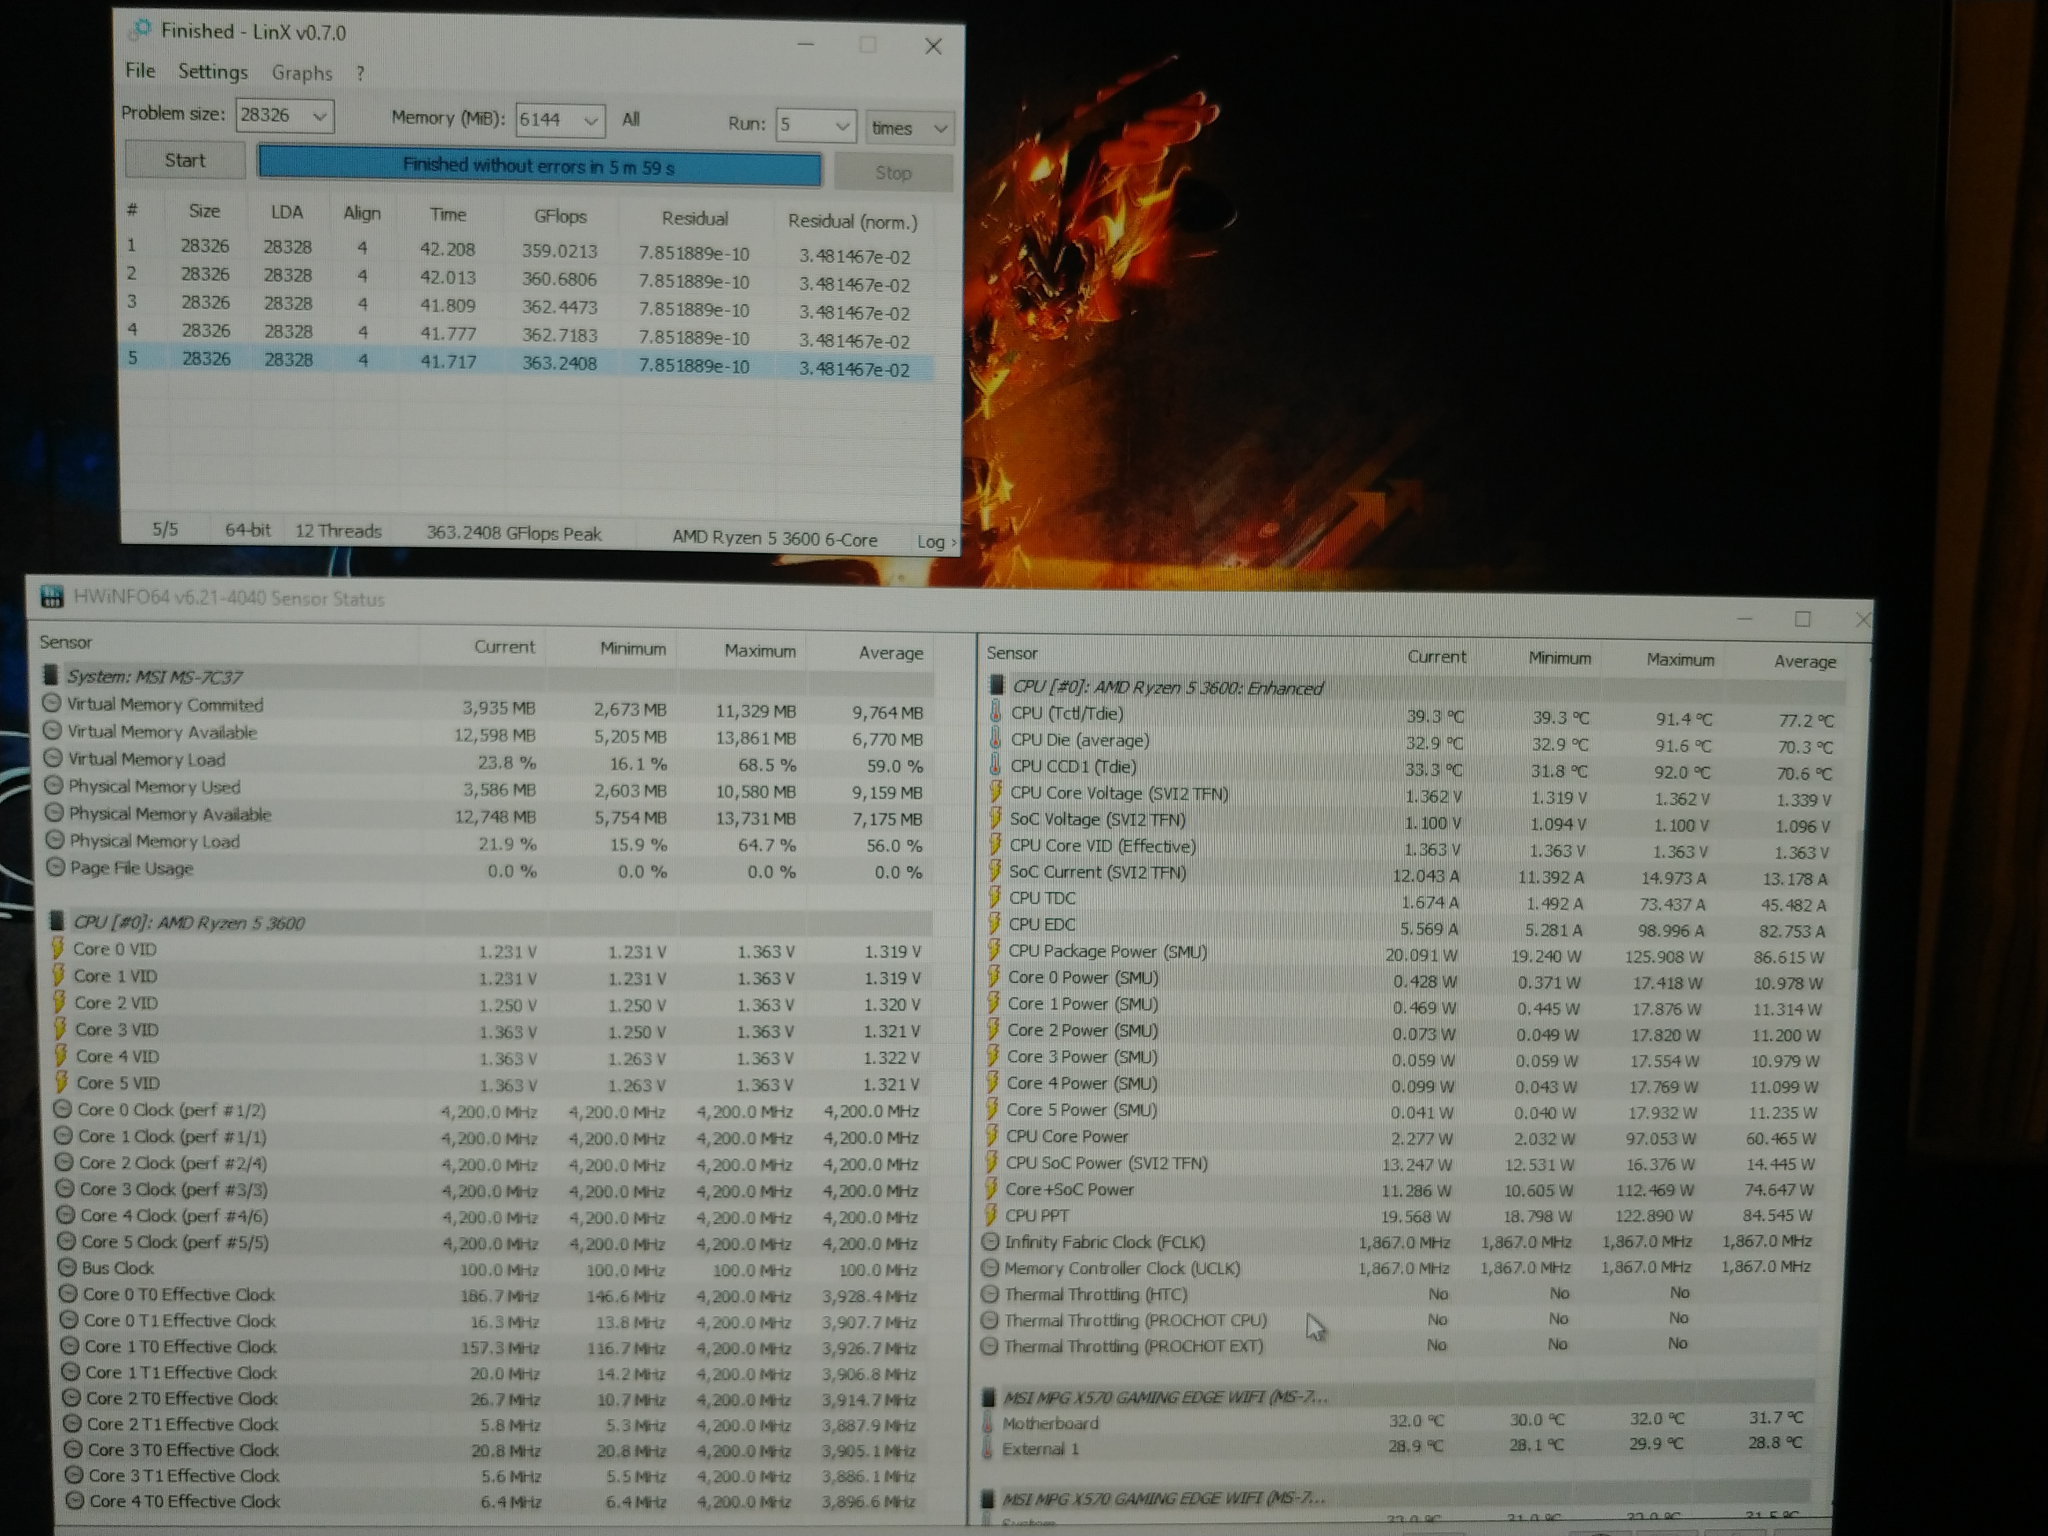2048x1536 pixels.
Task: Open the File menu in LinX
Action: coord(140,70)
